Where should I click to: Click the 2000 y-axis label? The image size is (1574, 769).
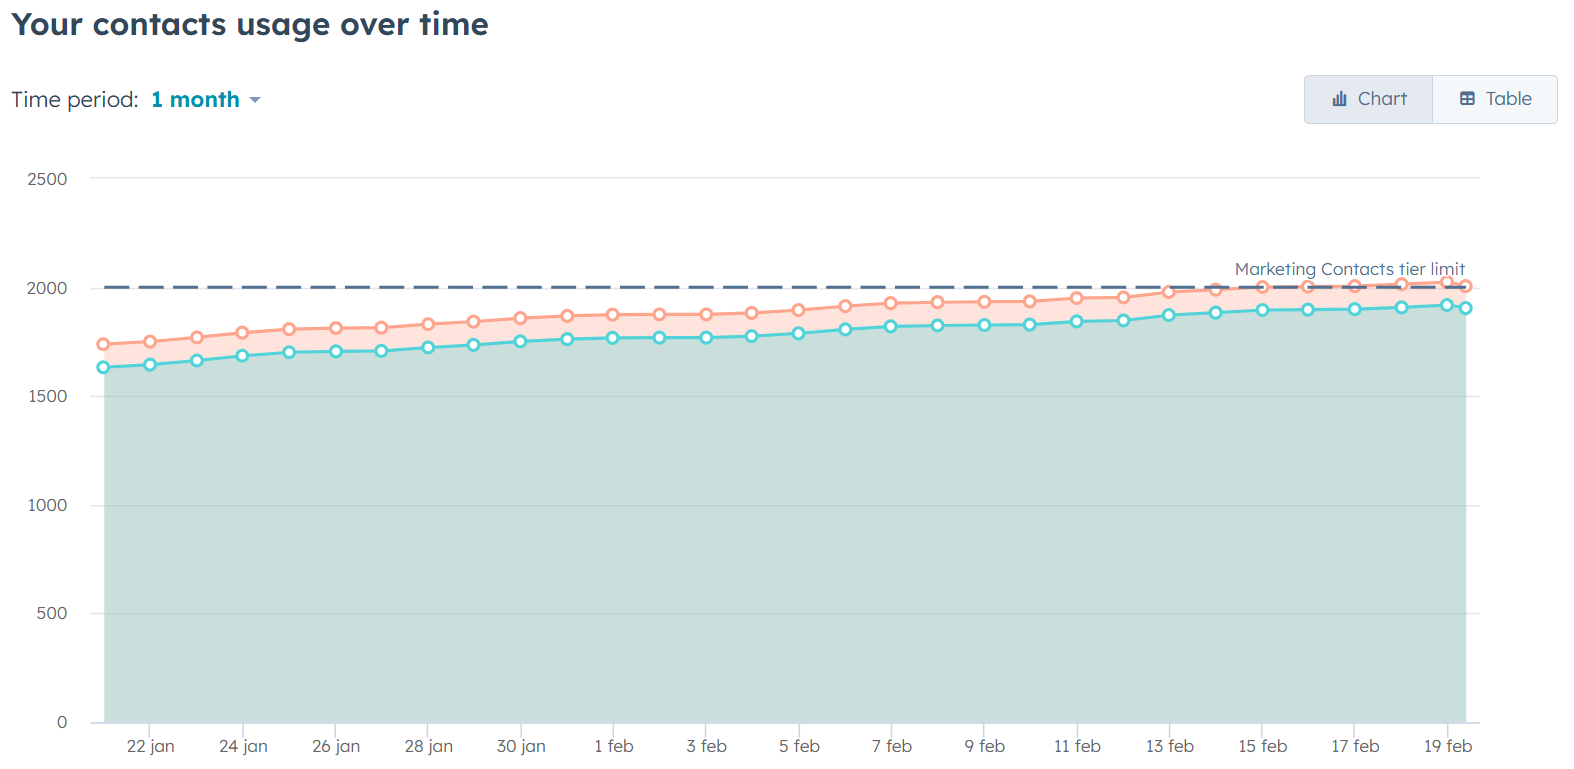point(47,288)
